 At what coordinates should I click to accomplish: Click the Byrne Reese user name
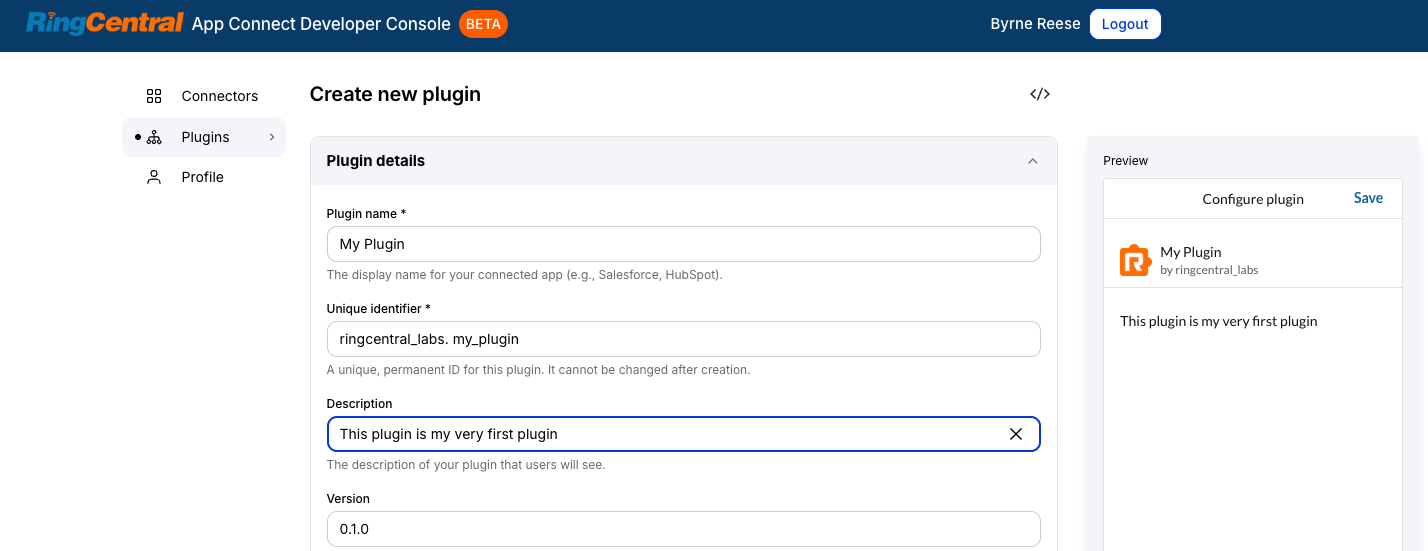coord(1035,24)
